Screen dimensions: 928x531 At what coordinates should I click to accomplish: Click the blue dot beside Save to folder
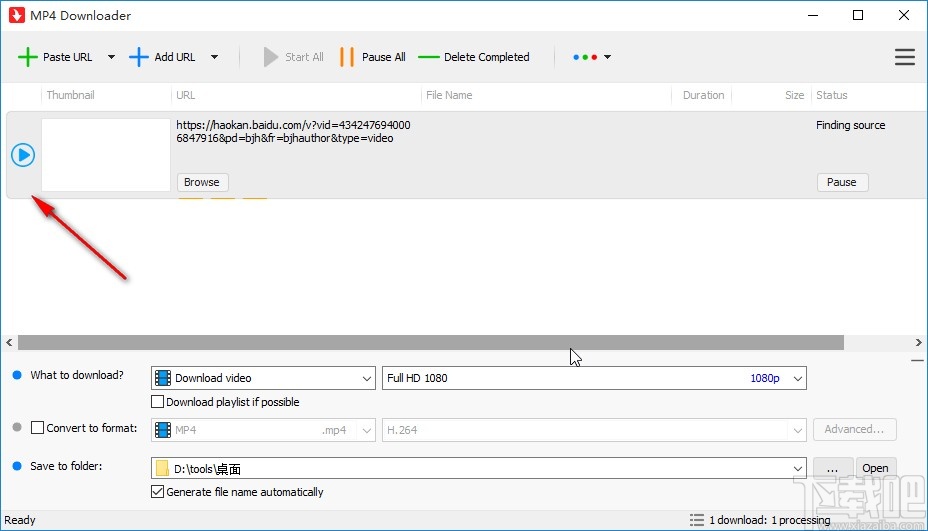(17, 466)
